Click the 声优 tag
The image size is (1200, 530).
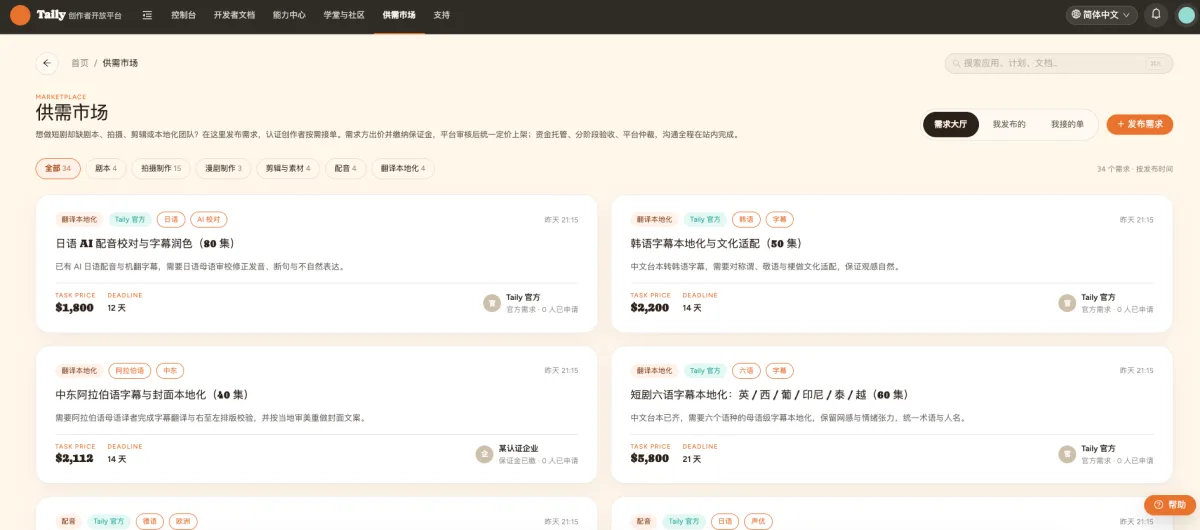click(x=757, y=521)
